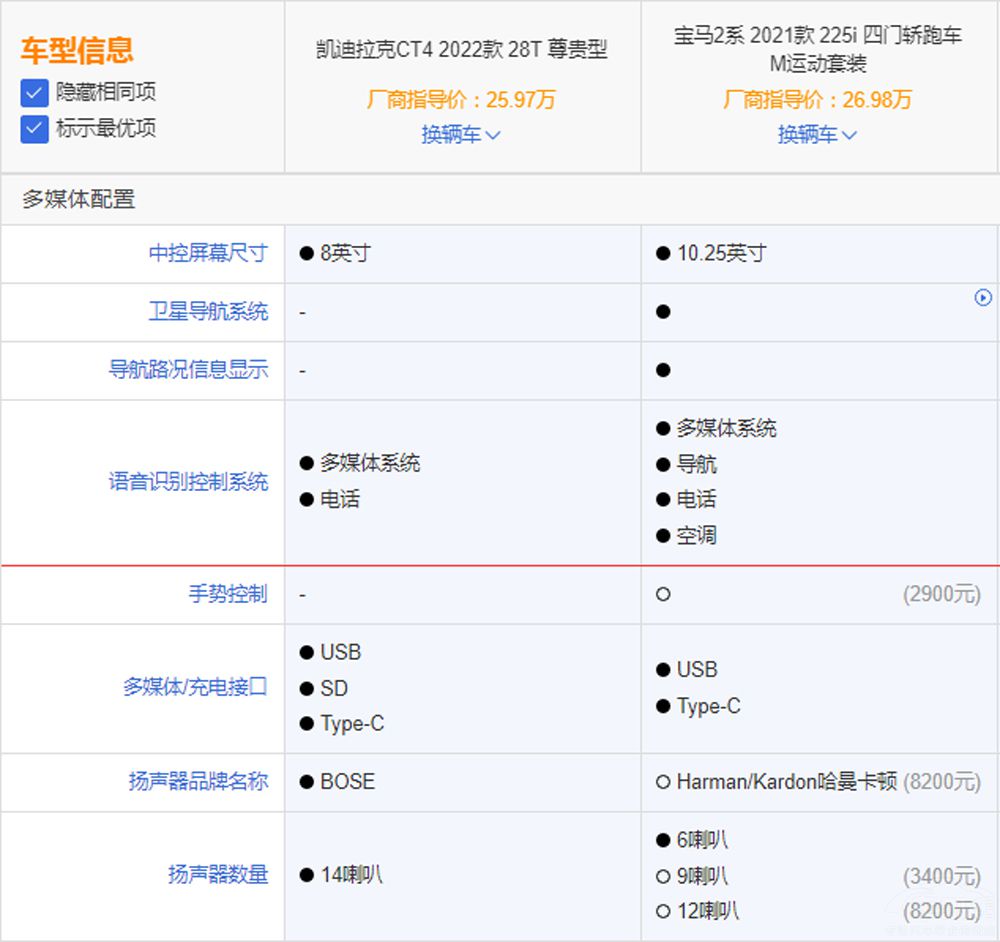1000x942 pixels.
Task: Open the 导航路况信息显示 parameter link
Action: (x=188, y=370)
